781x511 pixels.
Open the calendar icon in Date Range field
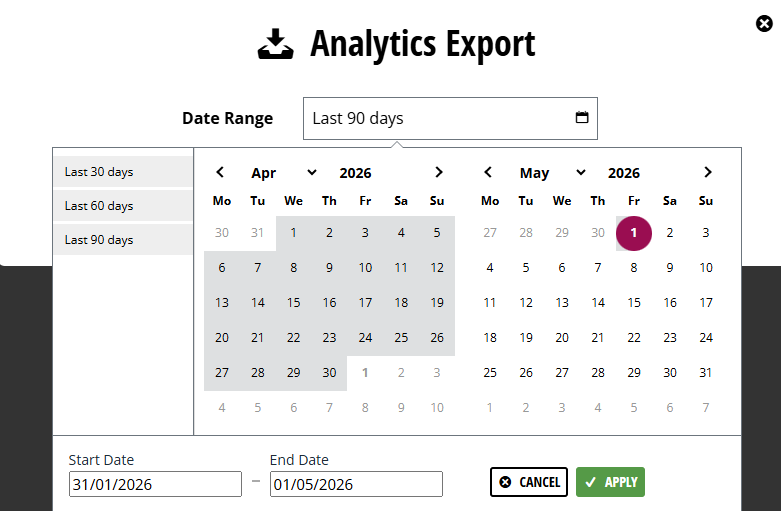tap(582, 118)
